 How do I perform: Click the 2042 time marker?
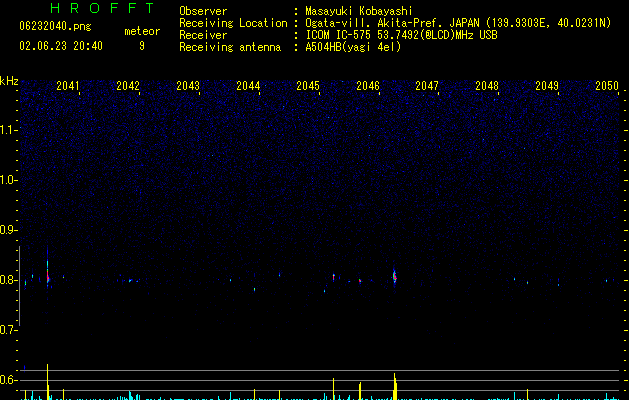pyautogui.click(x=128, y=85)
